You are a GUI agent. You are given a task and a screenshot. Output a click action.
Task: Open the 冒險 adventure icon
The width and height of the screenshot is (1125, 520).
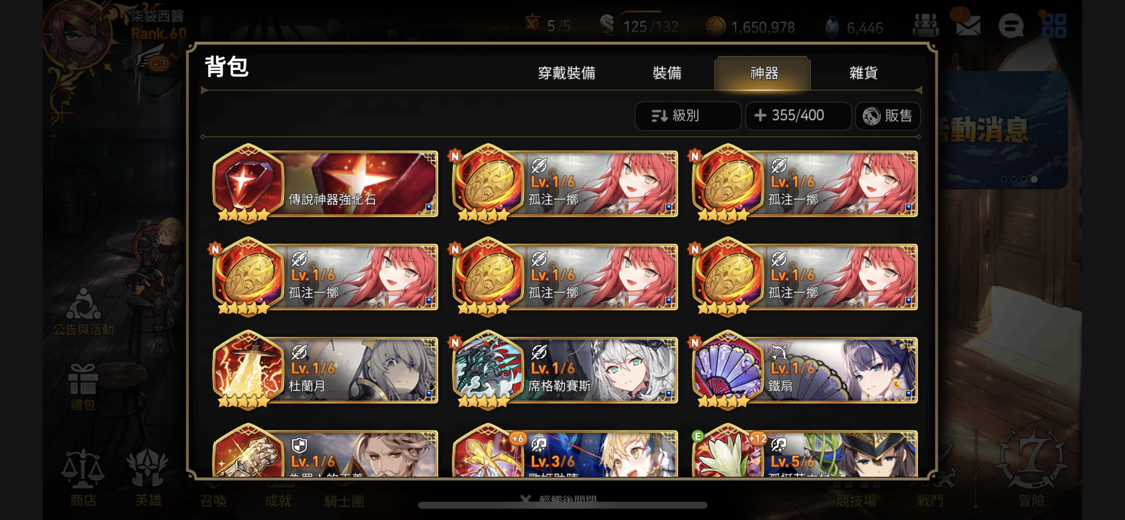click(x=1032, y=471)
